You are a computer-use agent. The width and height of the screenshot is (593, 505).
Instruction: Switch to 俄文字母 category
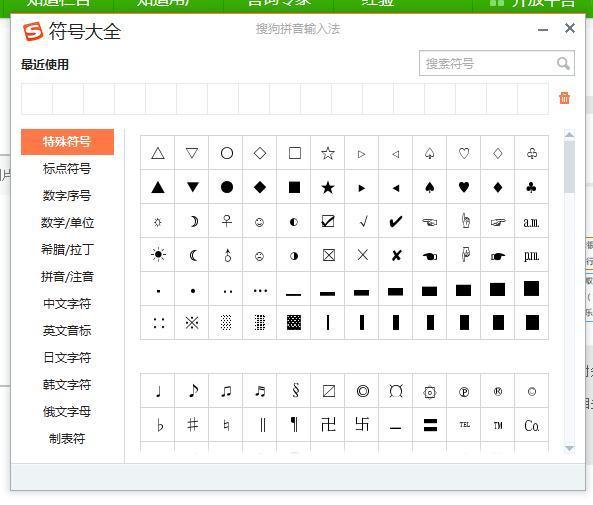(x=67, y=412)
